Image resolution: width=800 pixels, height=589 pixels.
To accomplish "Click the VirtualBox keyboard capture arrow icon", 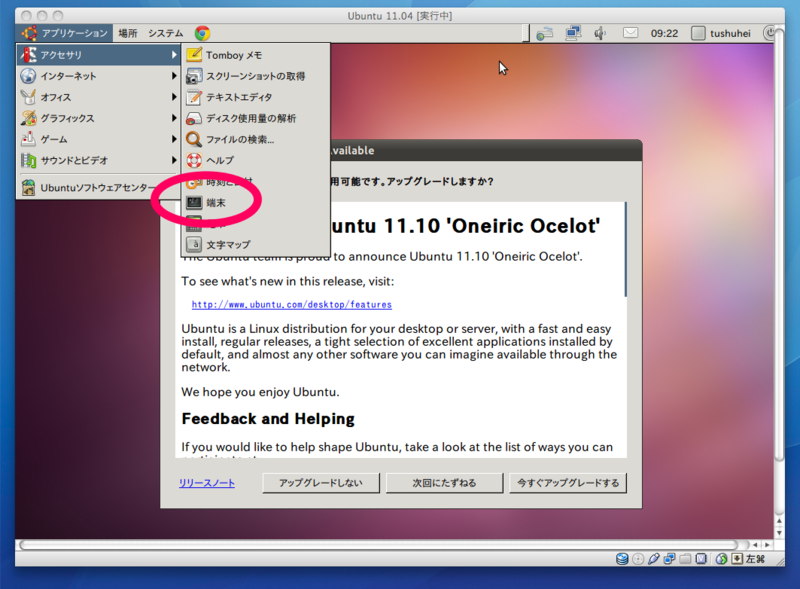I will pos(737,559).
